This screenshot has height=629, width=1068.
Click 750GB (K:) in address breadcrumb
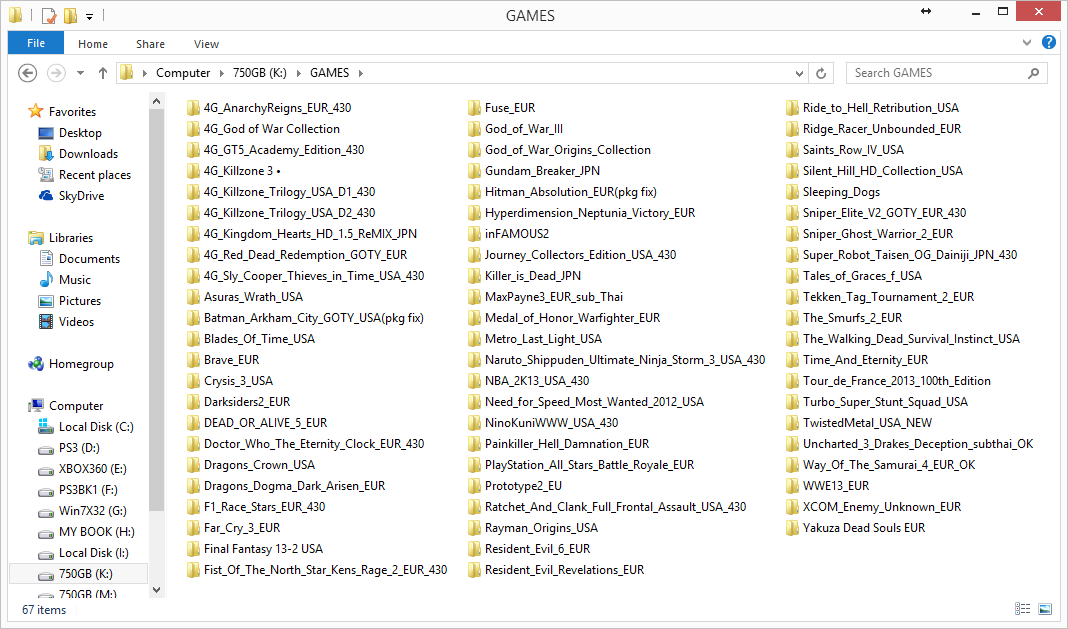pos(260,73)
